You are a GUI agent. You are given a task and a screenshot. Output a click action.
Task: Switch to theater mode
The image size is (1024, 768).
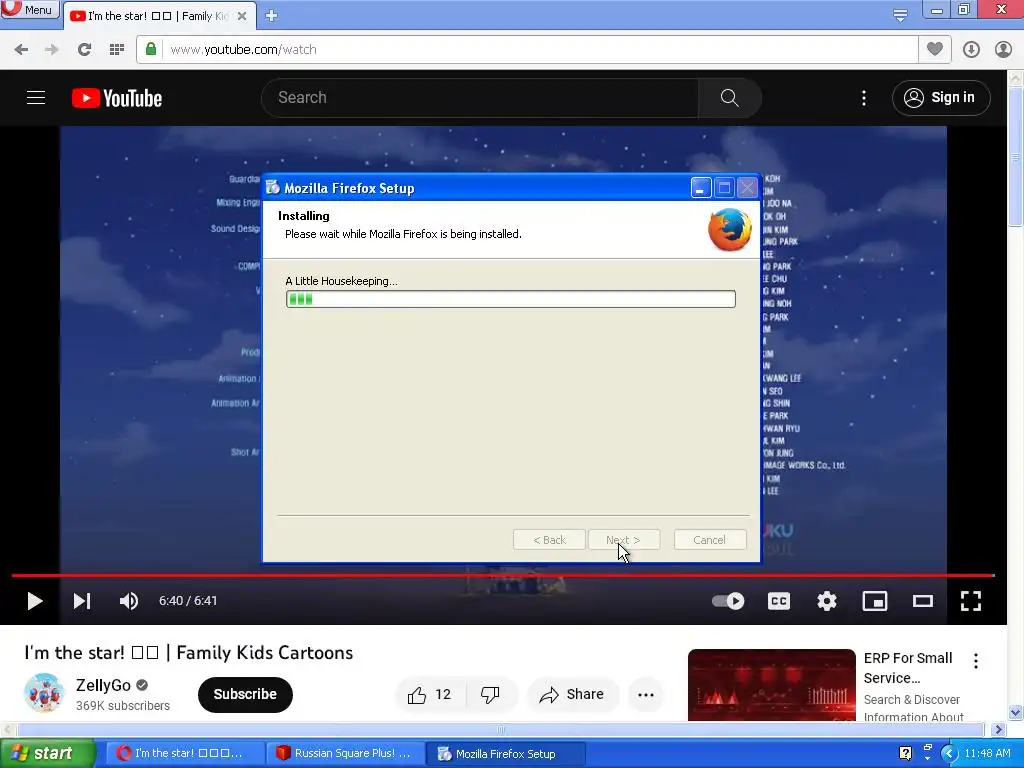[x=923, y=601]
